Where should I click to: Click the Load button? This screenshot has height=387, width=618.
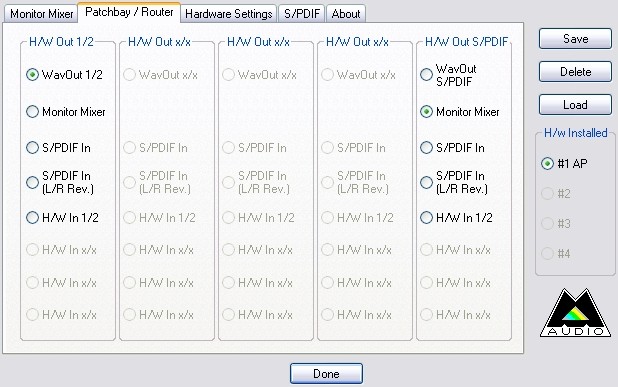point(575,105)
